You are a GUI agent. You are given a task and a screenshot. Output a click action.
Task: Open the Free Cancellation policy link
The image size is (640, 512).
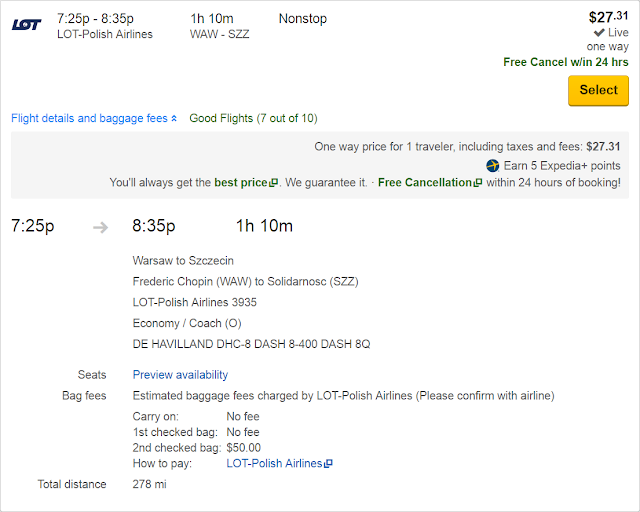424,183
